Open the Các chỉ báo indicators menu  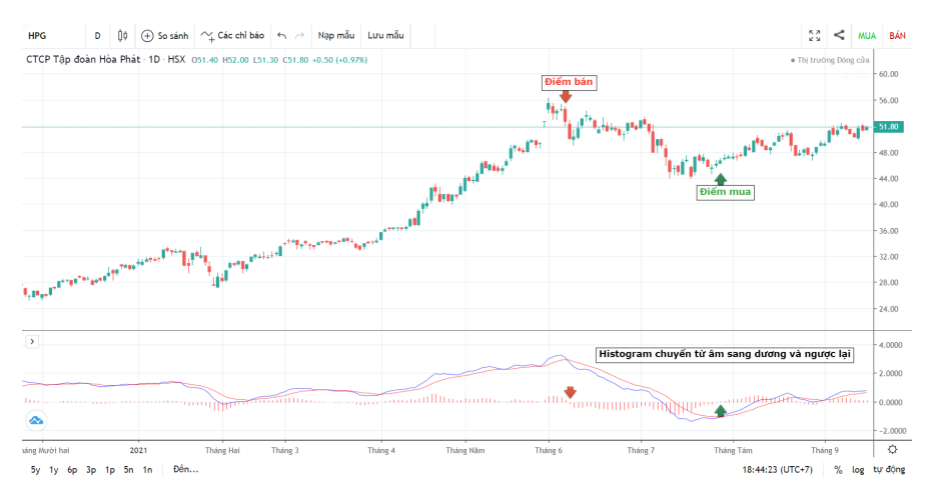(233, 36)
